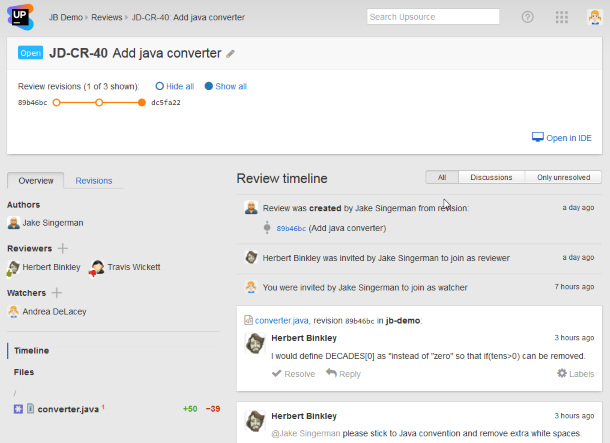Click the +50 added lines count
Screen dimensions: 610x443
(x=190, y=409)
